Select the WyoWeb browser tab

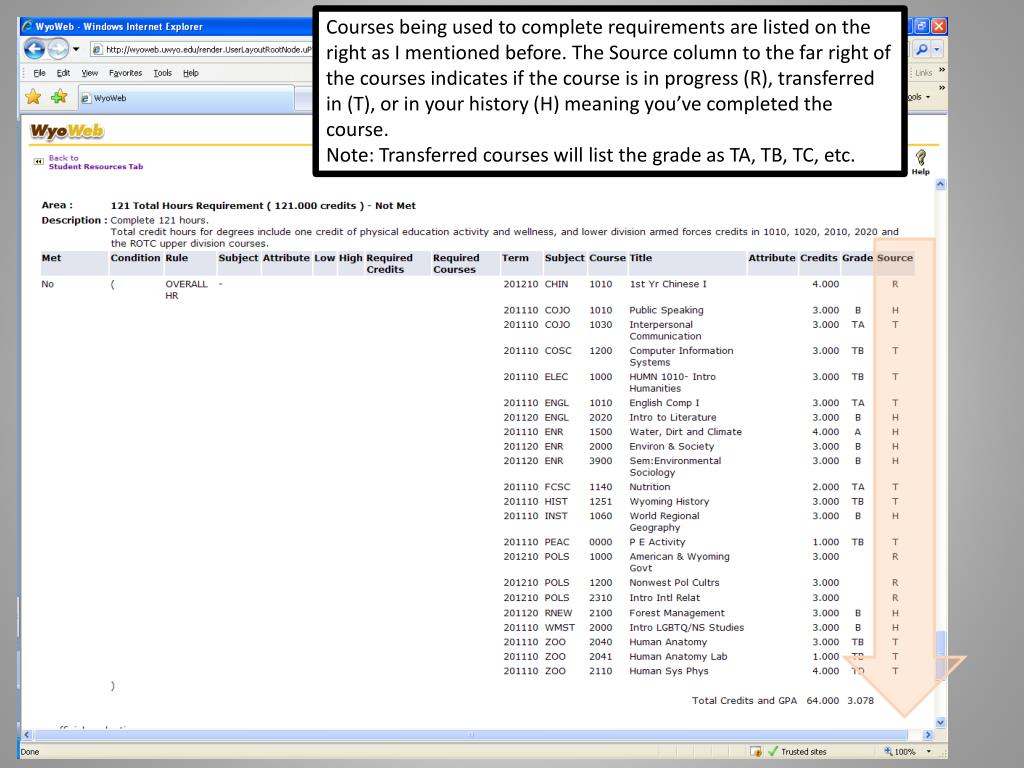186,98
